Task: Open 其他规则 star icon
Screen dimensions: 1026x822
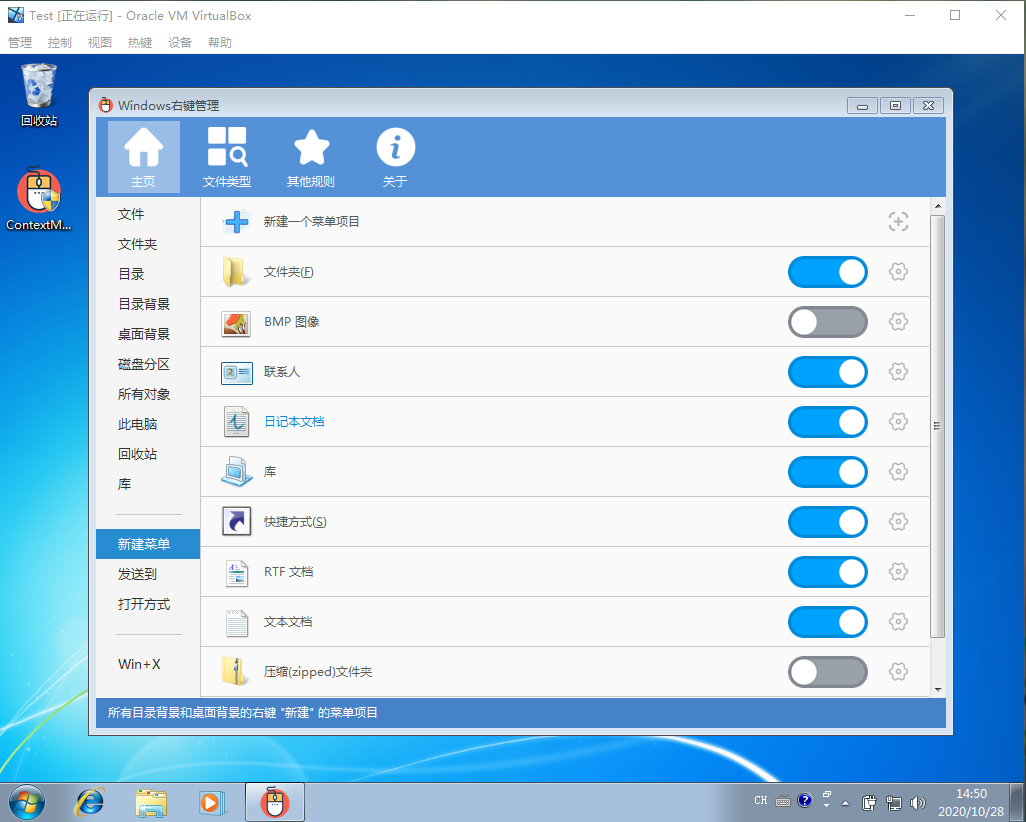Action: tap(311, 157)
